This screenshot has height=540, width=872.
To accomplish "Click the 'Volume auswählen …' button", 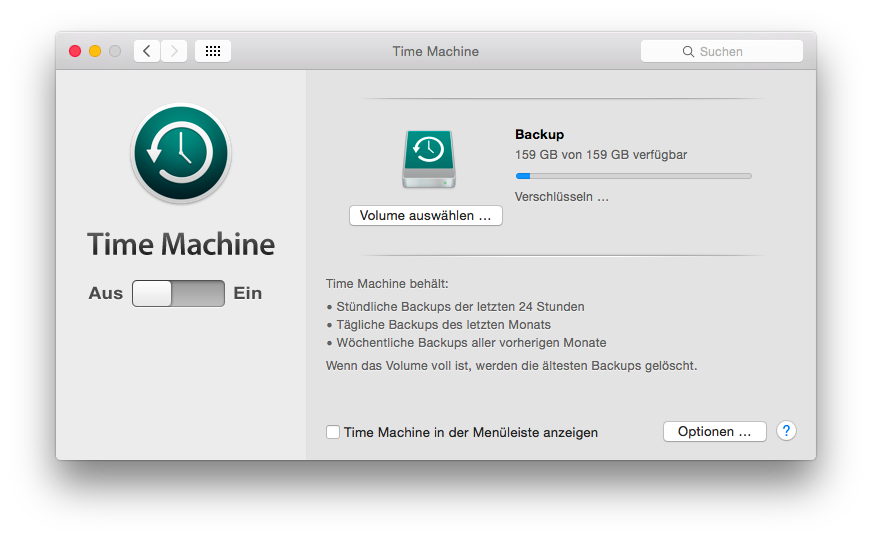I will (x=425, y=215).
